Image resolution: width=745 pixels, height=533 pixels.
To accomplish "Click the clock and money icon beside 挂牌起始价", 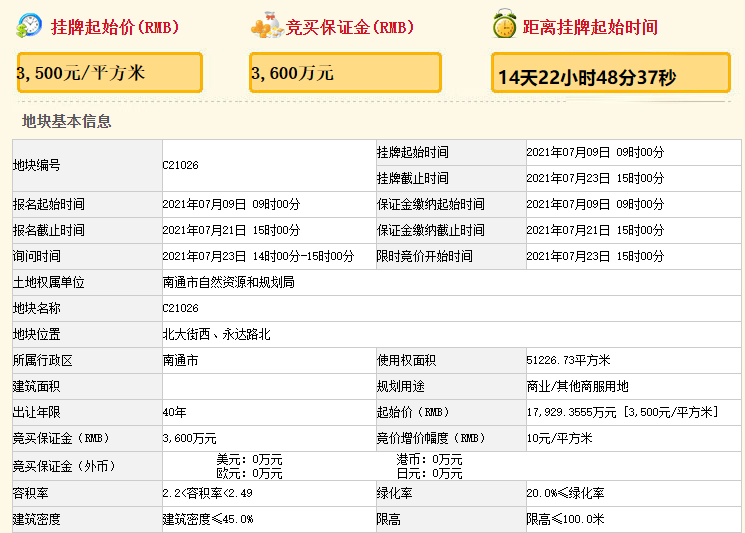I will [x=29, y=26].
